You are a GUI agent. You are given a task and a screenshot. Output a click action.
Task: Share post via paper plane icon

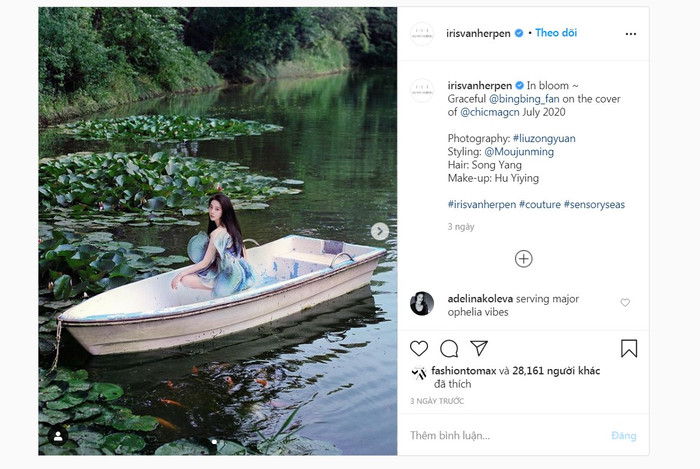pos(479,348)
